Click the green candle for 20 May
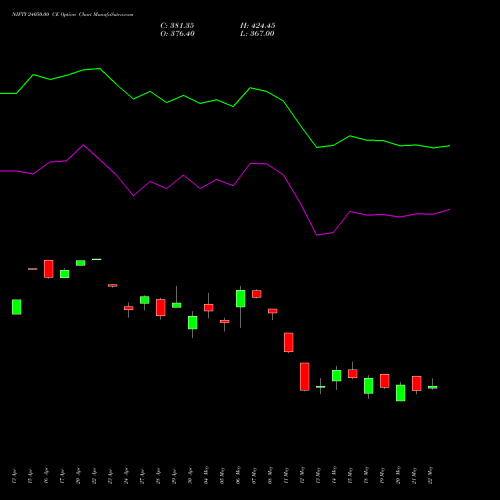 [401, 393]
